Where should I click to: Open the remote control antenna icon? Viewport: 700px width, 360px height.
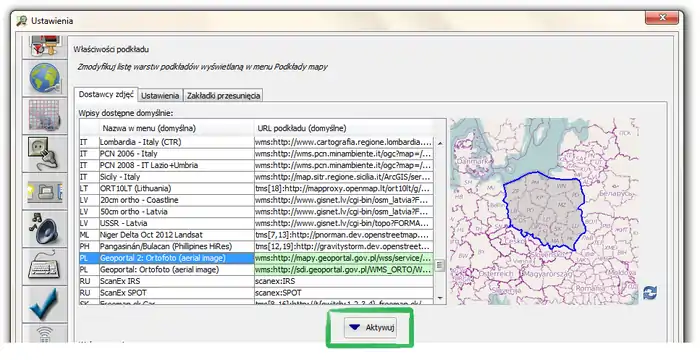tap(45, 333)
